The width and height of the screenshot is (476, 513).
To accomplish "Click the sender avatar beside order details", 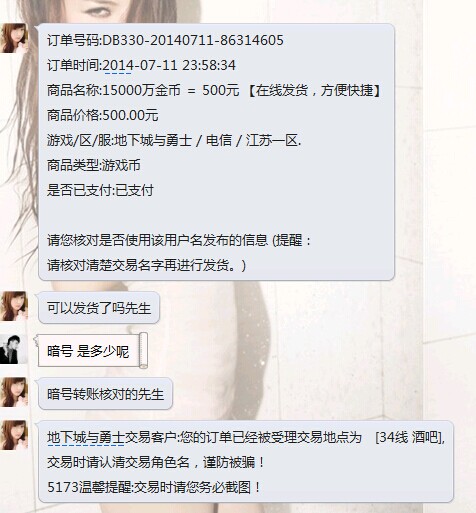I will pos(14,38).
